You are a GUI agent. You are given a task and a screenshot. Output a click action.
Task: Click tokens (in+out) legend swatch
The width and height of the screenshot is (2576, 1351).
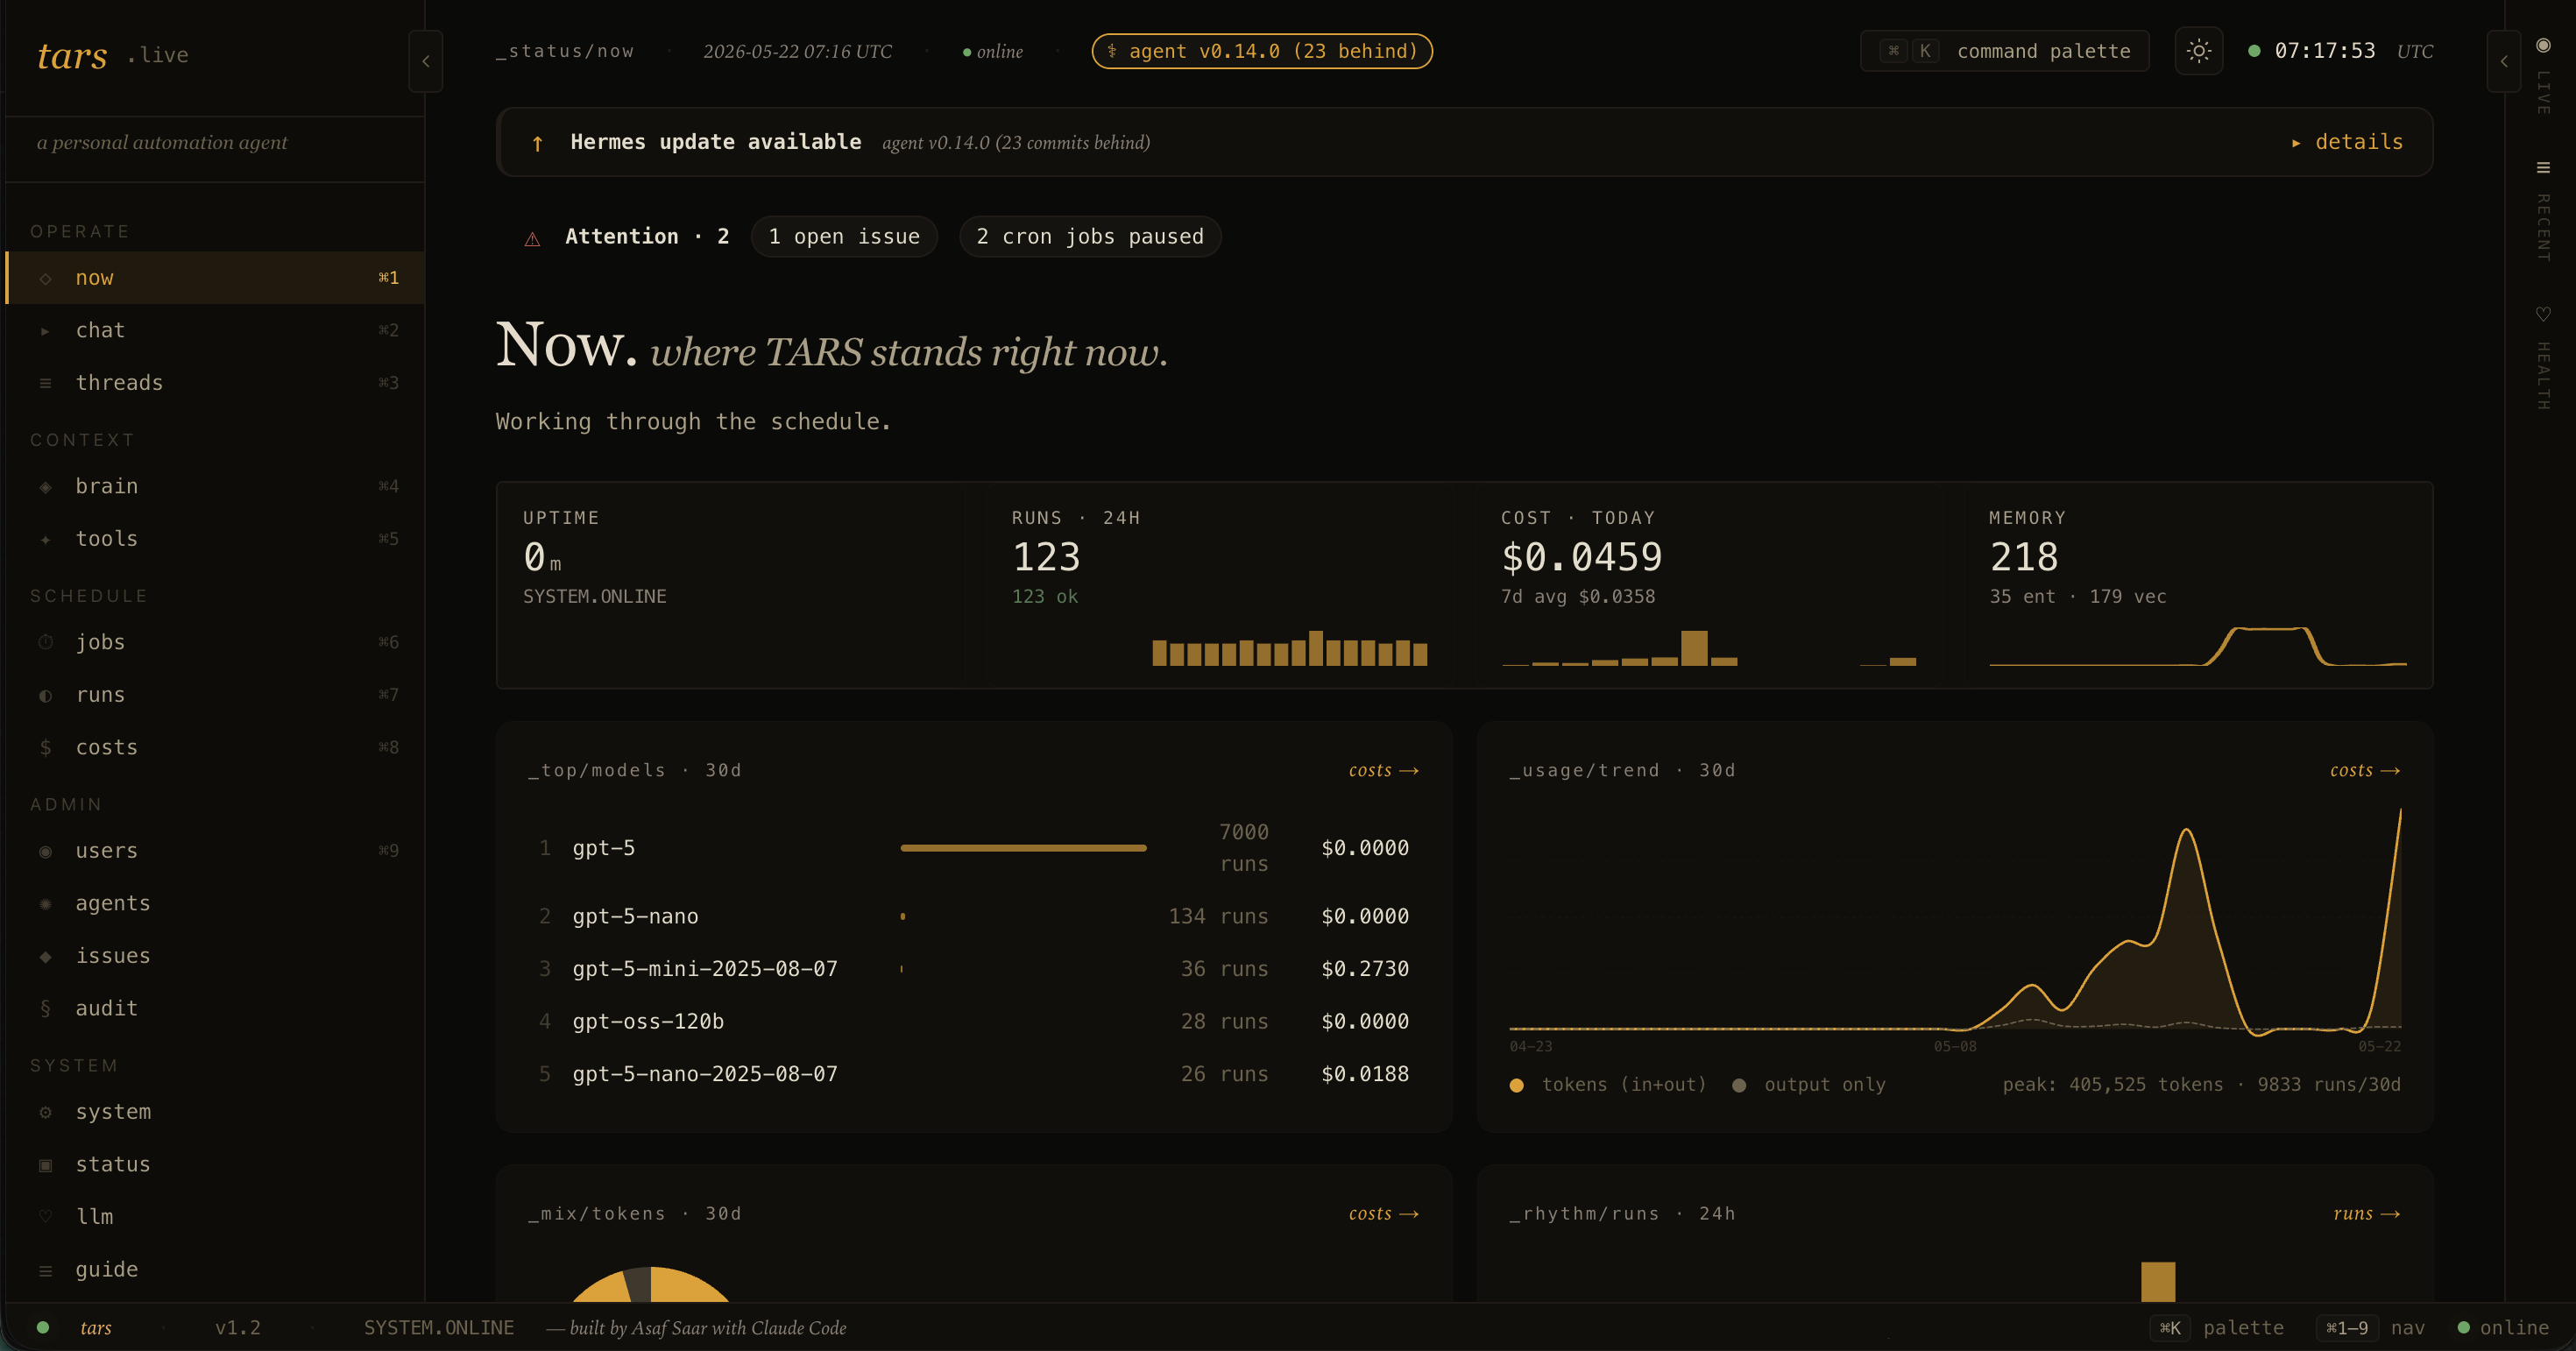pyautogui.click(x=1517, y=1086)
